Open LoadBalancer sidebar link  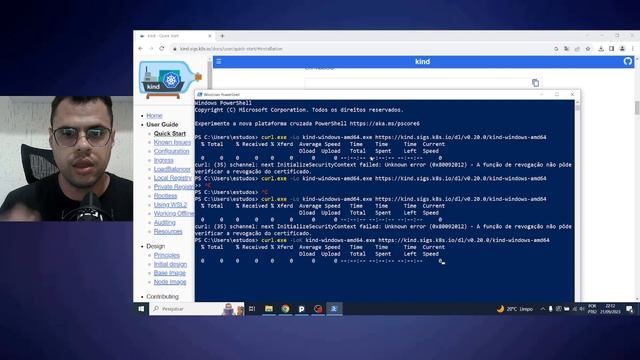[x=172, y=169]
